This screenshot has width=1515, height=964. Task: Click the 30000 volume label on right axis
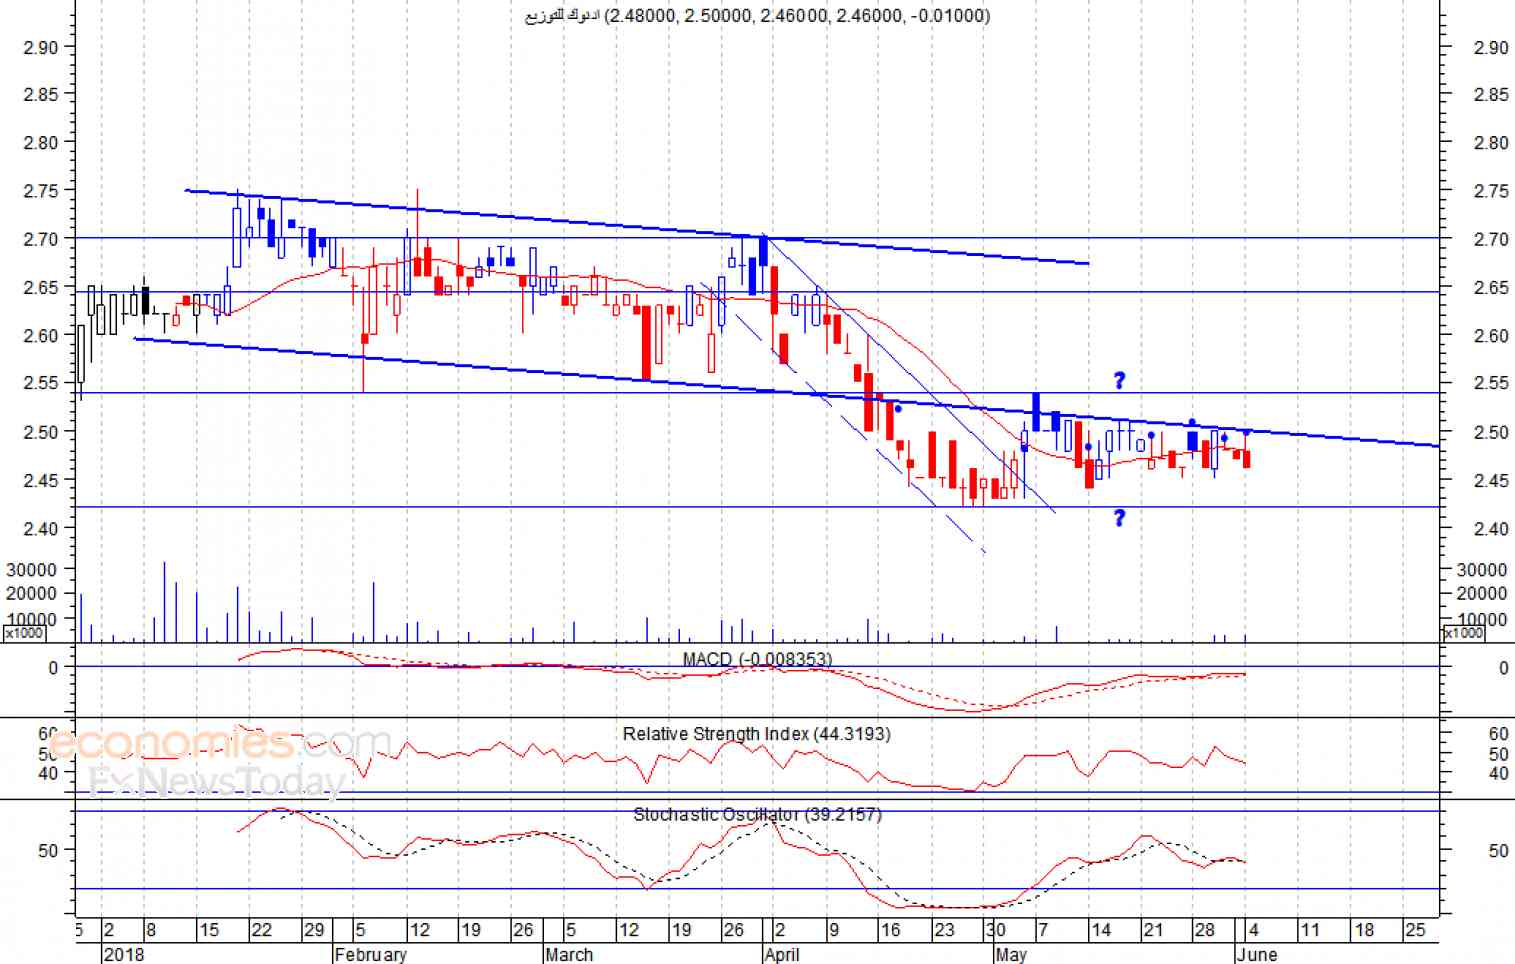pos(1482,569)
